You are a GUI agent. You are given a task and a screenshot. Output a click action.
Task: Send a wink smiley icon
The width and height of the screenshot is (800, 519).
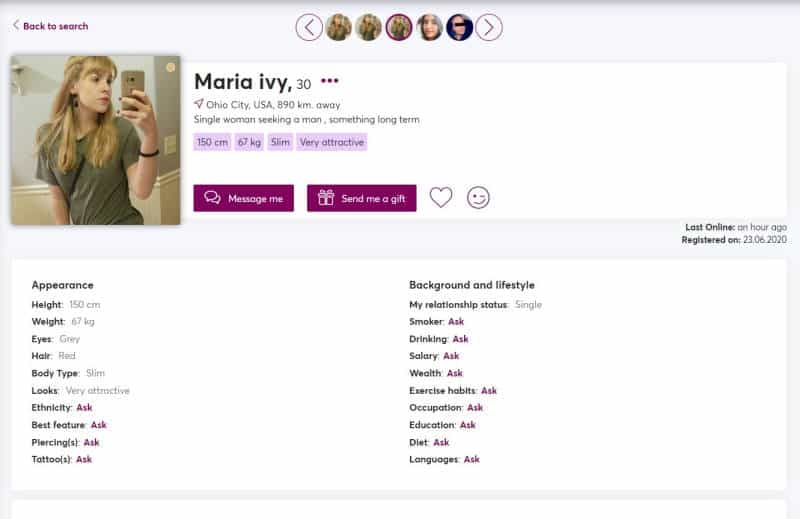click(478, 198)
